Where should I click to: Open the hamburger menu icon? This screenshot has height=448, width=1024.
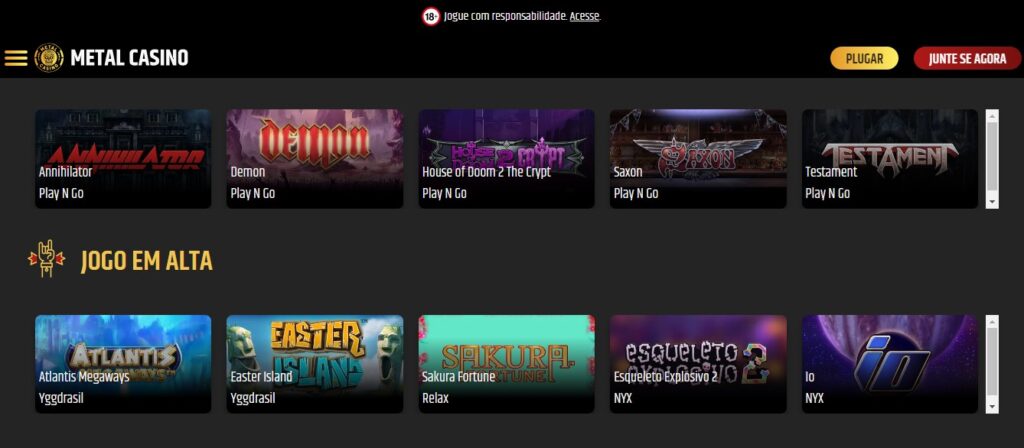coord(16,58)
